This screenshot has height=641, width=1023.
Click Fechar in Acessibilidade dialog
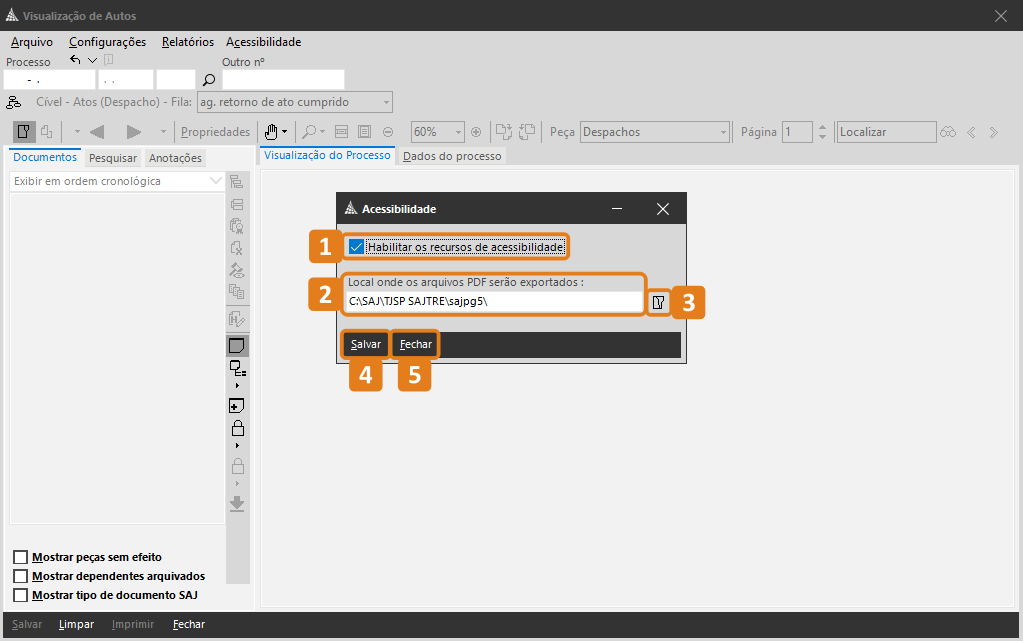click(416, 344)
